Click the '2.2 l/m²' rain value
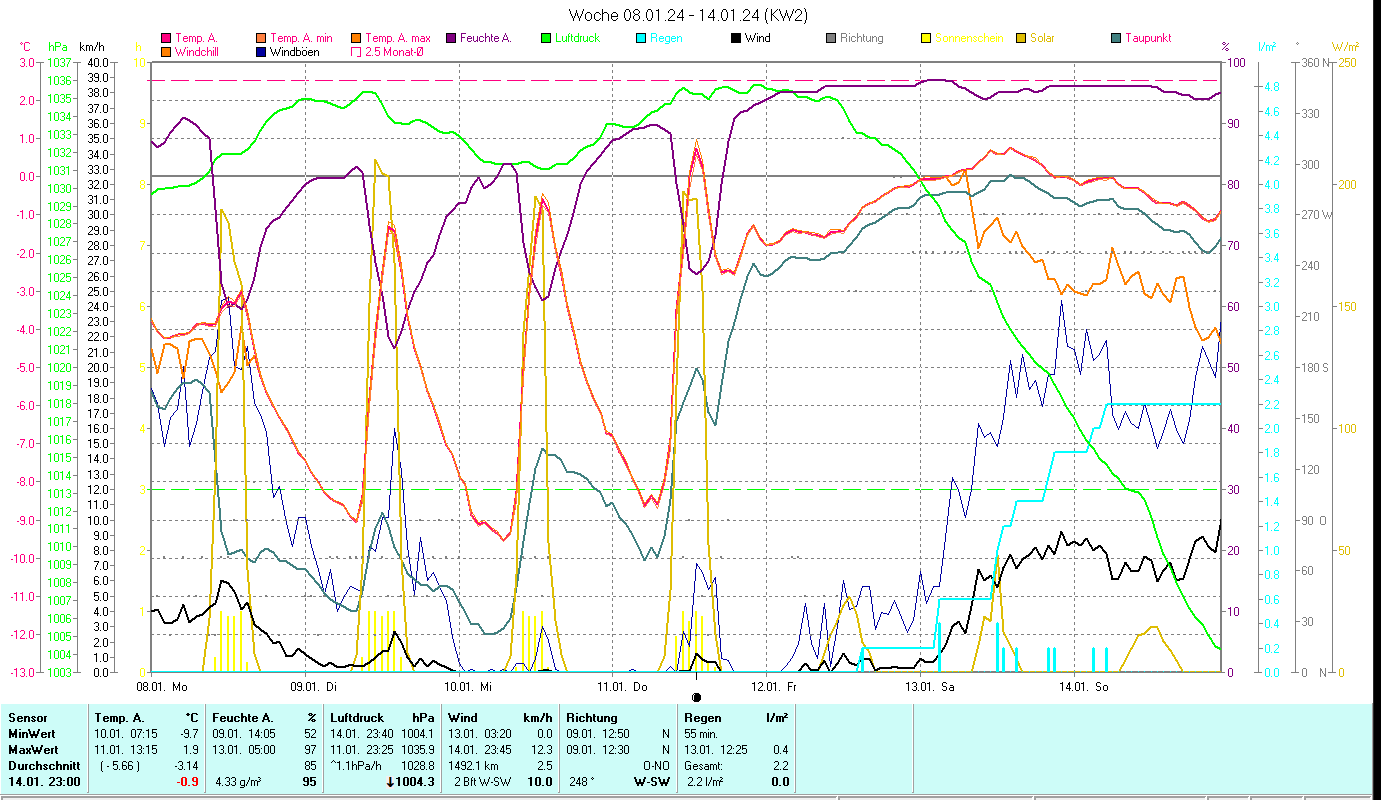Image resolution: width=1381 pixels, height=800 pixels. pos(705,782)
